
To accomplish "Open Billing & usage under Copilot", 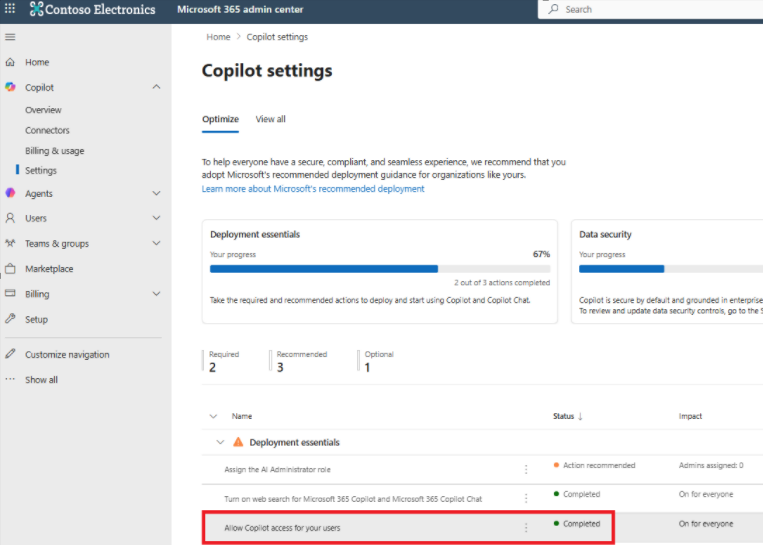I will point(54,151).
